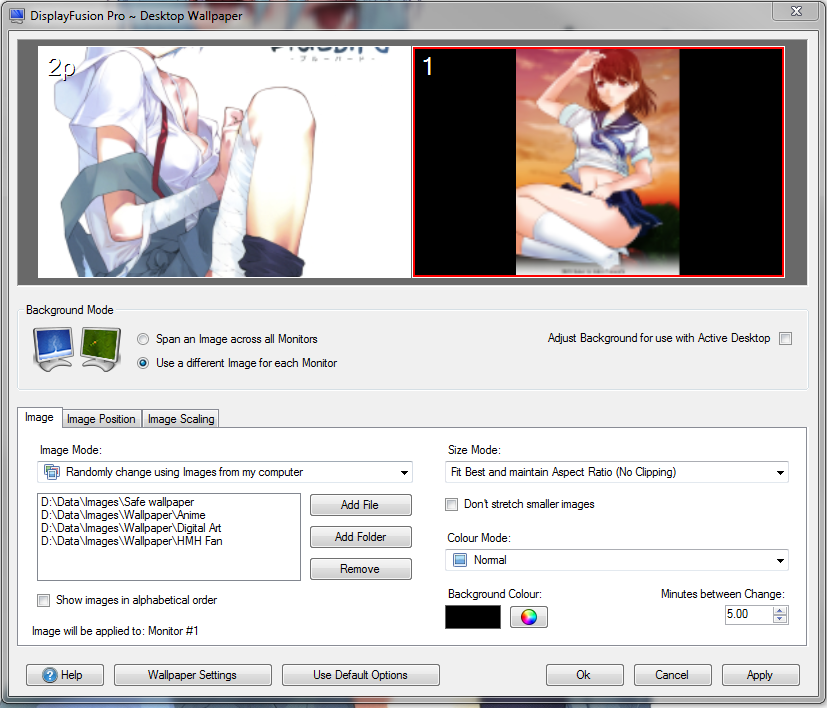Click the green separate-monitor icon
827x708 pixels.
[x=100, y=349]
